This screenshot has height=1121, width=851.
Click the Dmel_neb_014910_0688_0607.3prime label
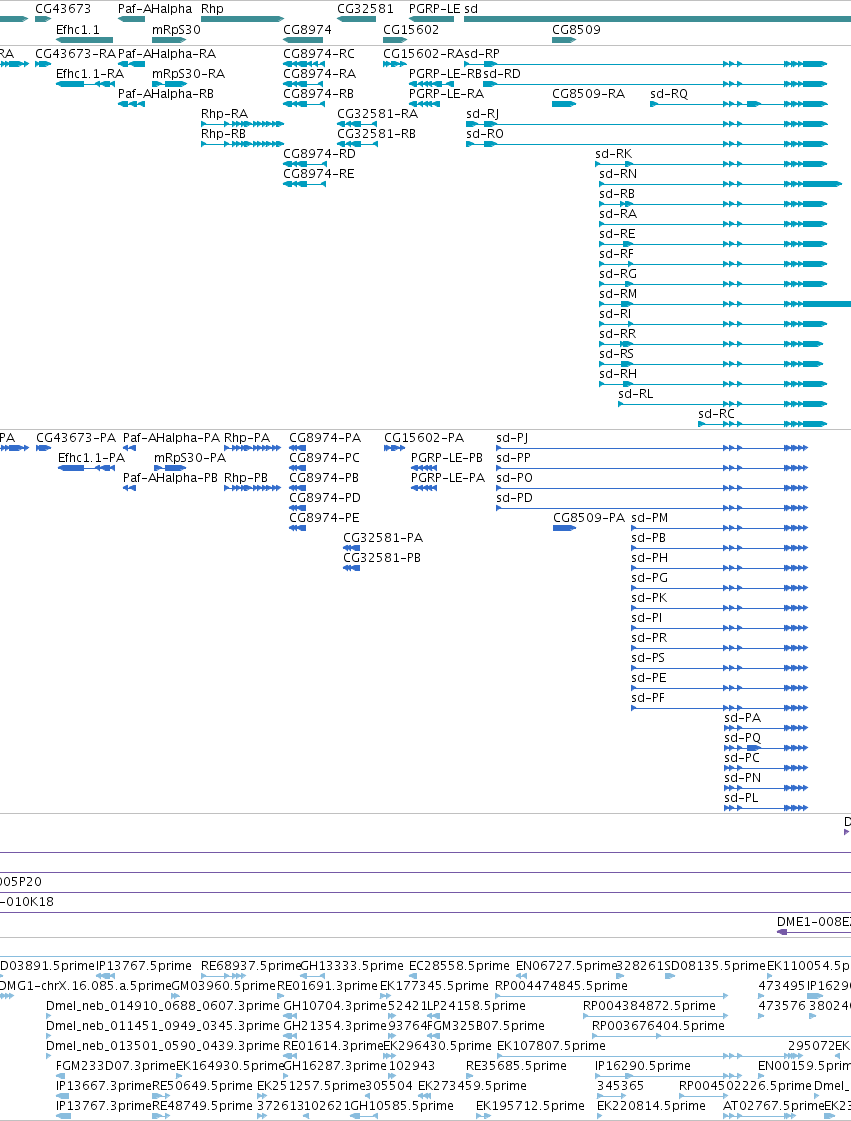[x=162, y=1006]
